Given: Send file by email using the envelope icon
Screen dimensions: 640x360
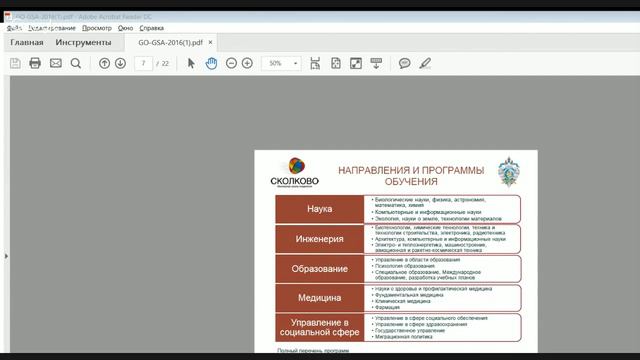Looking at the screenshot, I should point(56,63).
